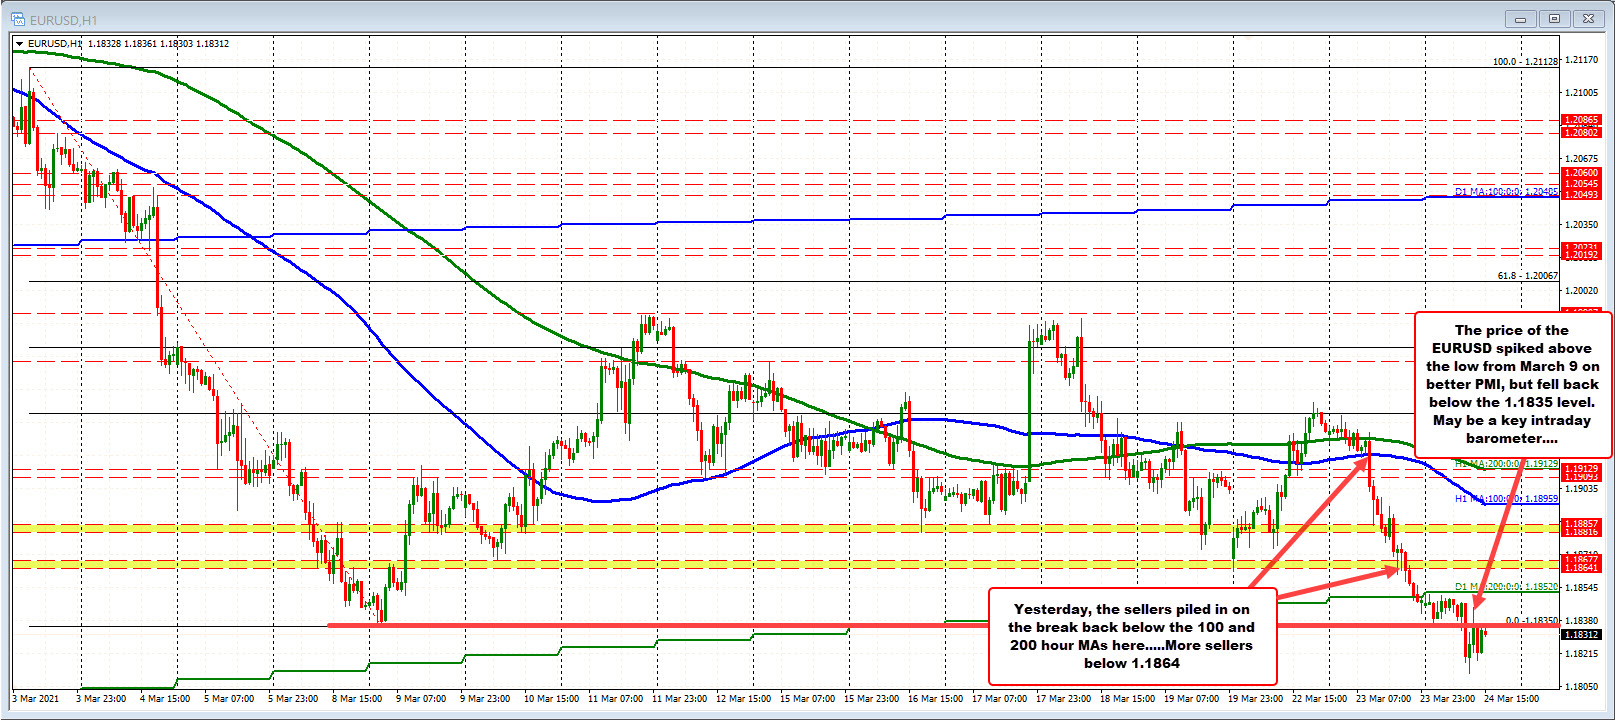Click the 1.18050 price scale value
Image resolution: width=1615 pixels, height=720 pixels.
[x=1581, y=687]
